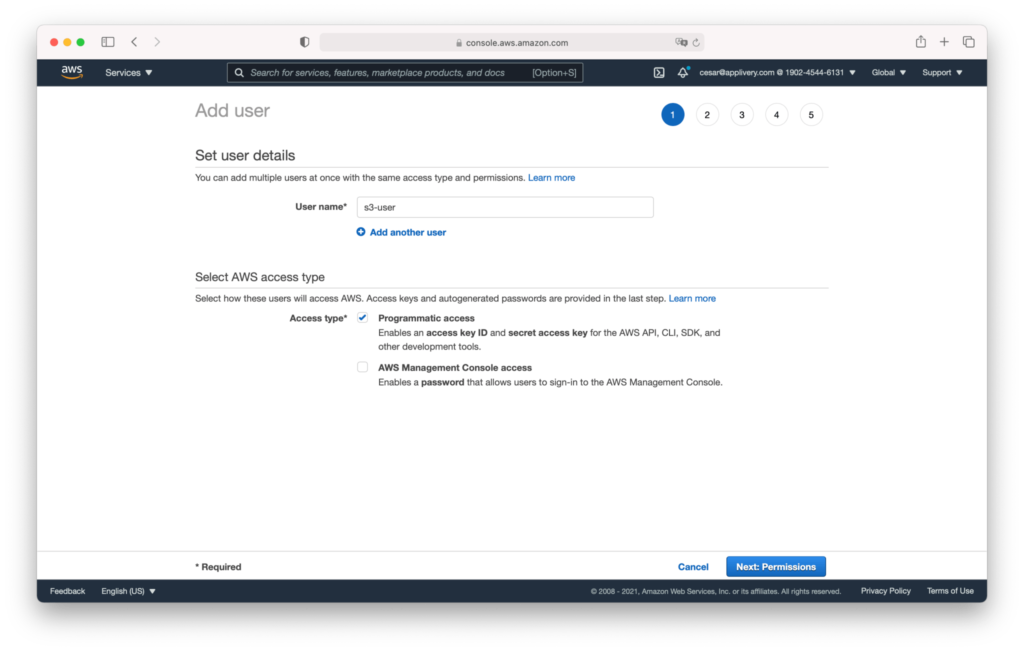1024x651 pixels.
Task: Open Safari's share sheet icon
Action: point(919,41)
